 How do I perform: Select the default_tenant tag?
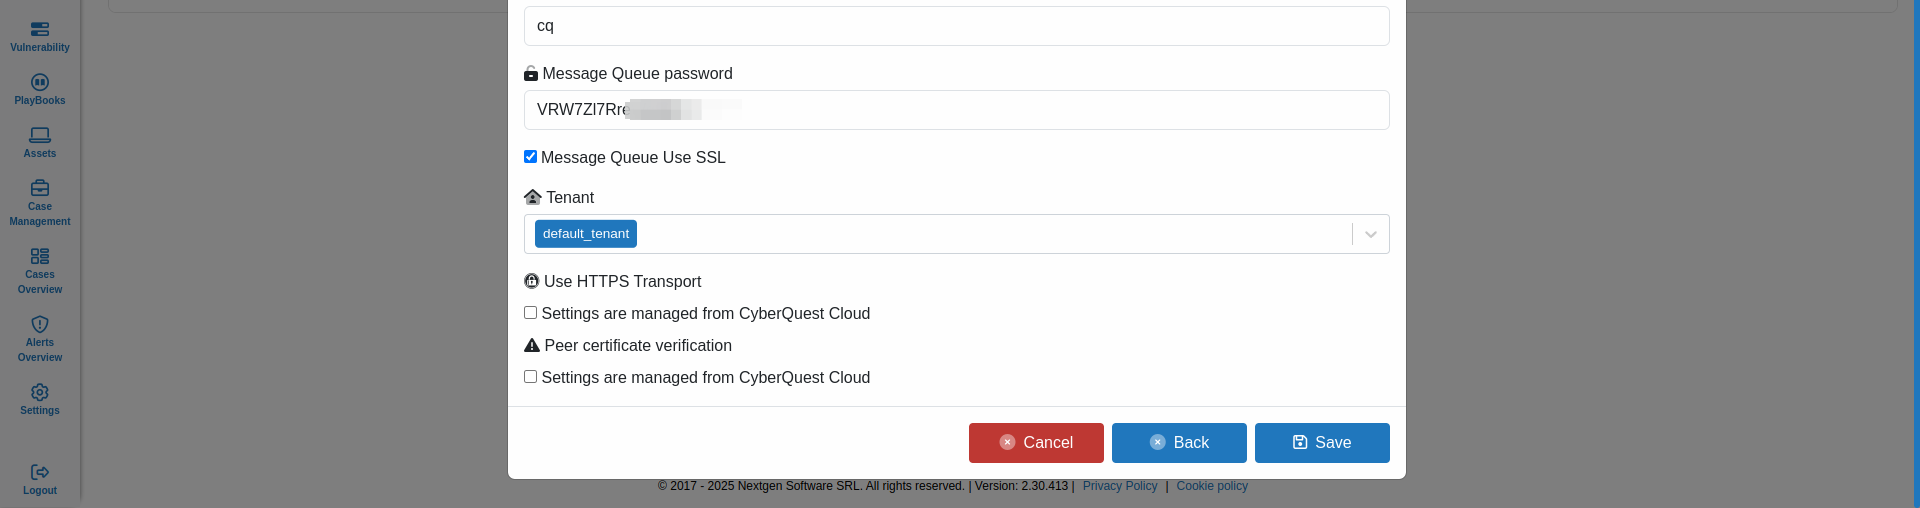pos(586,234)
